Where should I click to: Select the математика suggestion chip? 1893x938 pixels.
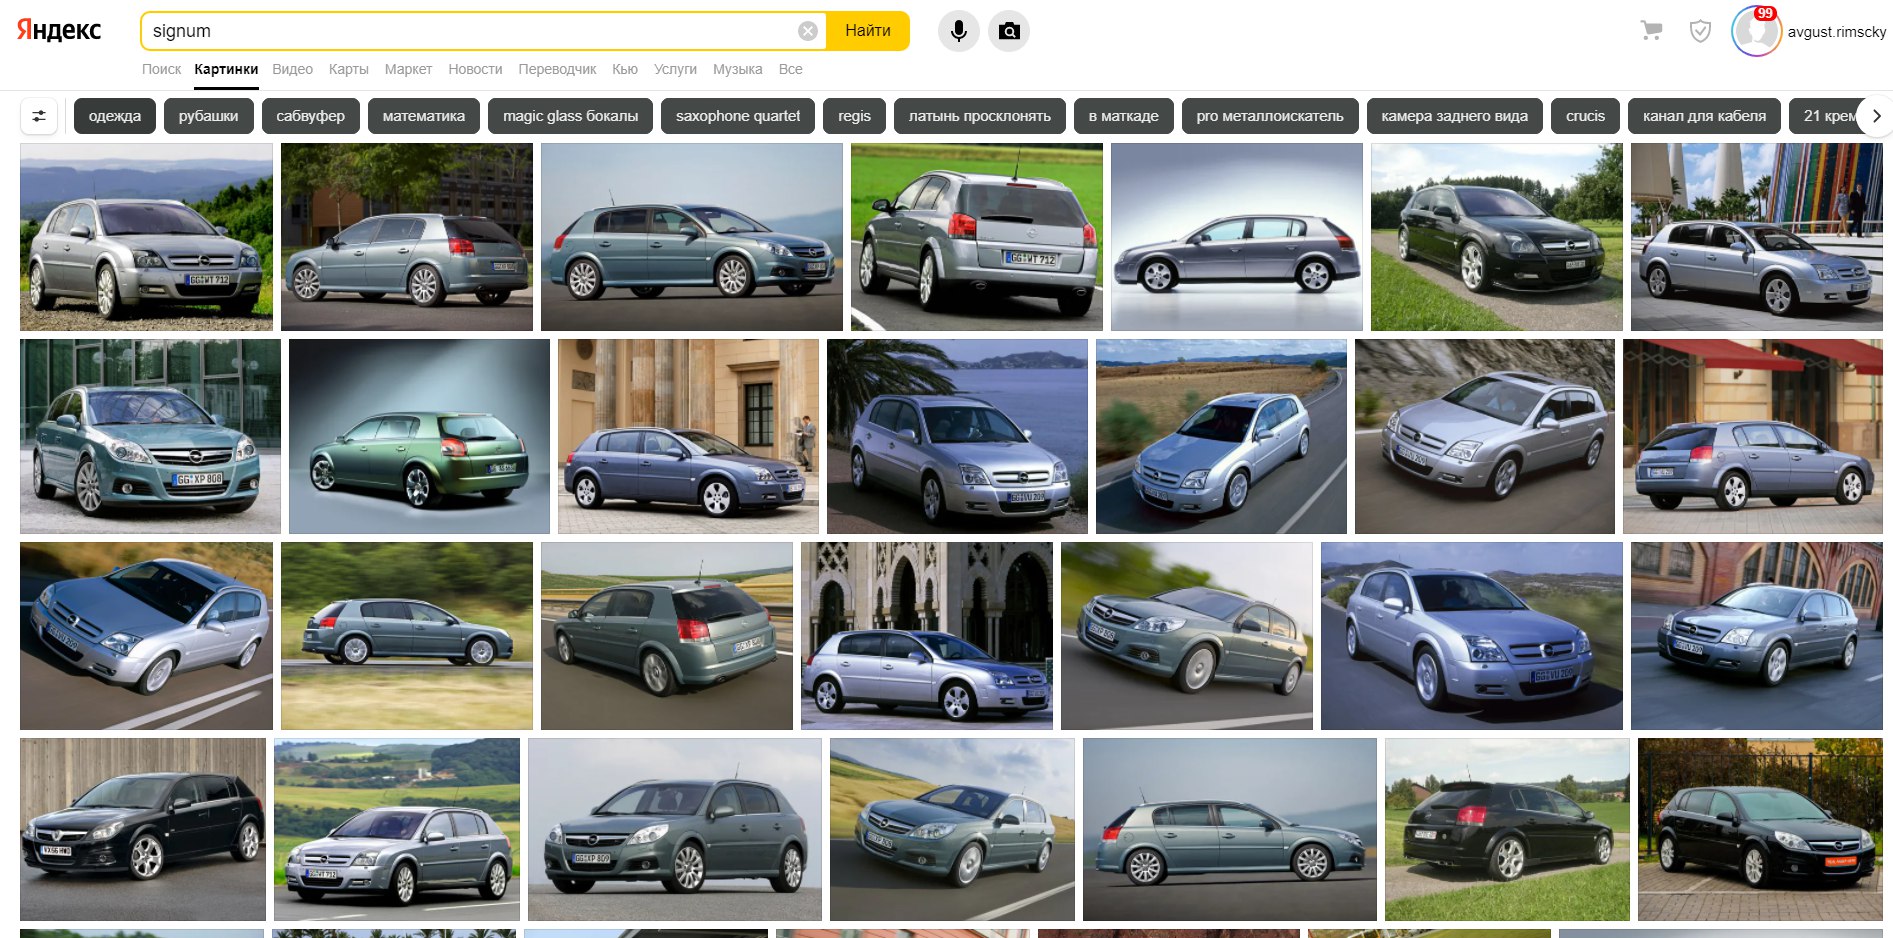pyautogui.click(x=424, y=116)
